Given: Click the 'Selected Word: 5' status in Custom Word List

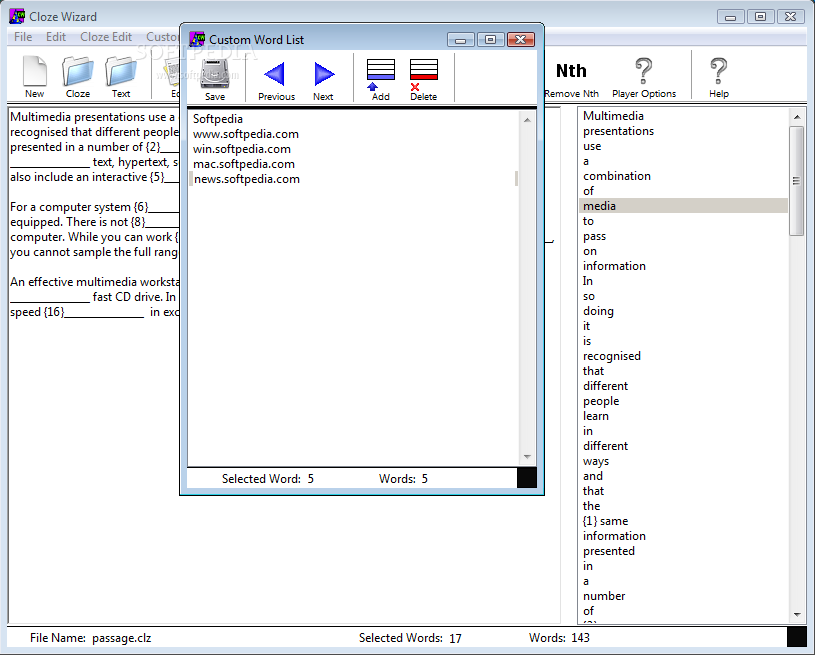Looking at the screenshot, I should point(268,479).
